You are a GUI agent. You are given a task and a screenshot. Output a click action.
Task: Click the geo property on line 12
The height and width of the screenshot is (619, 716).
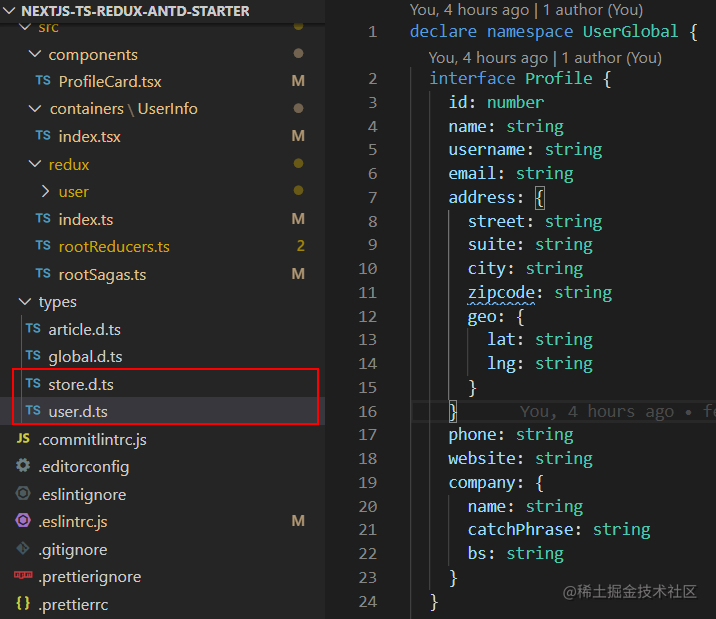[x=482, y=316]
